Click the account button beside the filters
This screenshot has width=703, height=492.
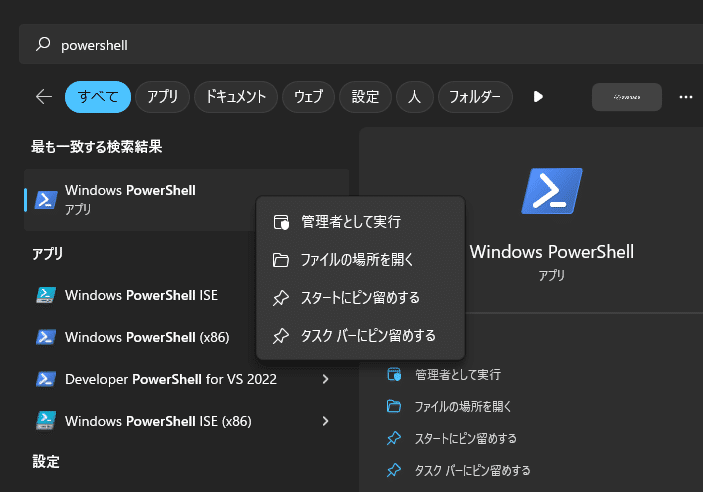pyautogui.click(x=627, y=97)
